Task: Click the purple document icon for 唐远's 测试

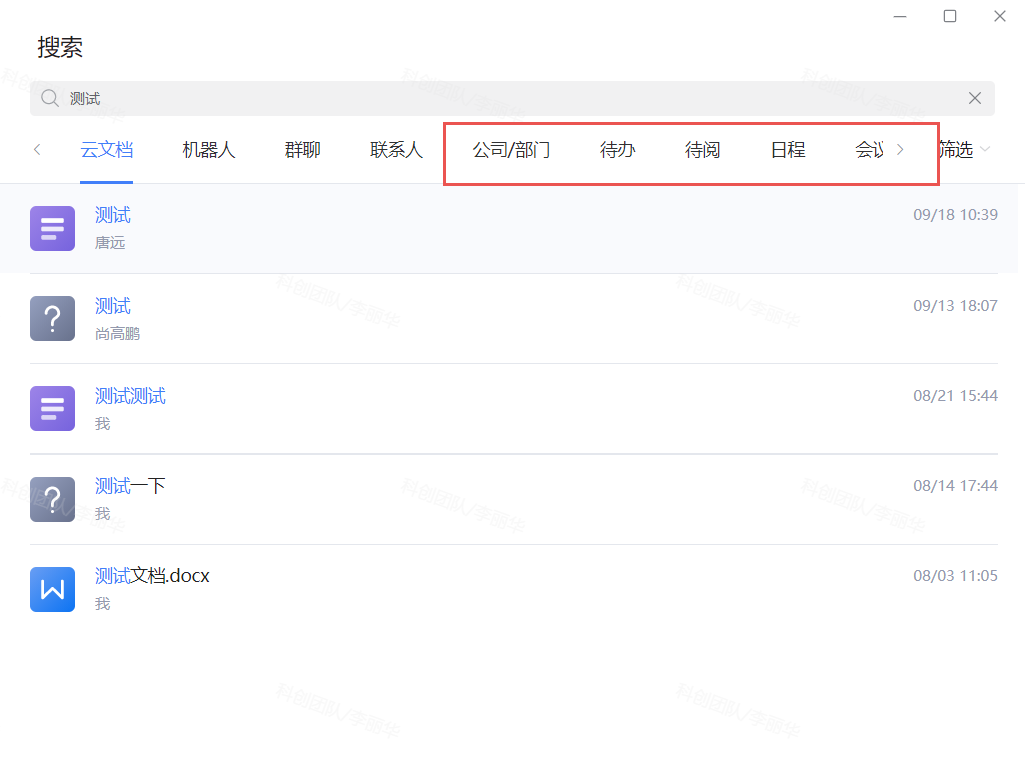Action: [52, 228]
